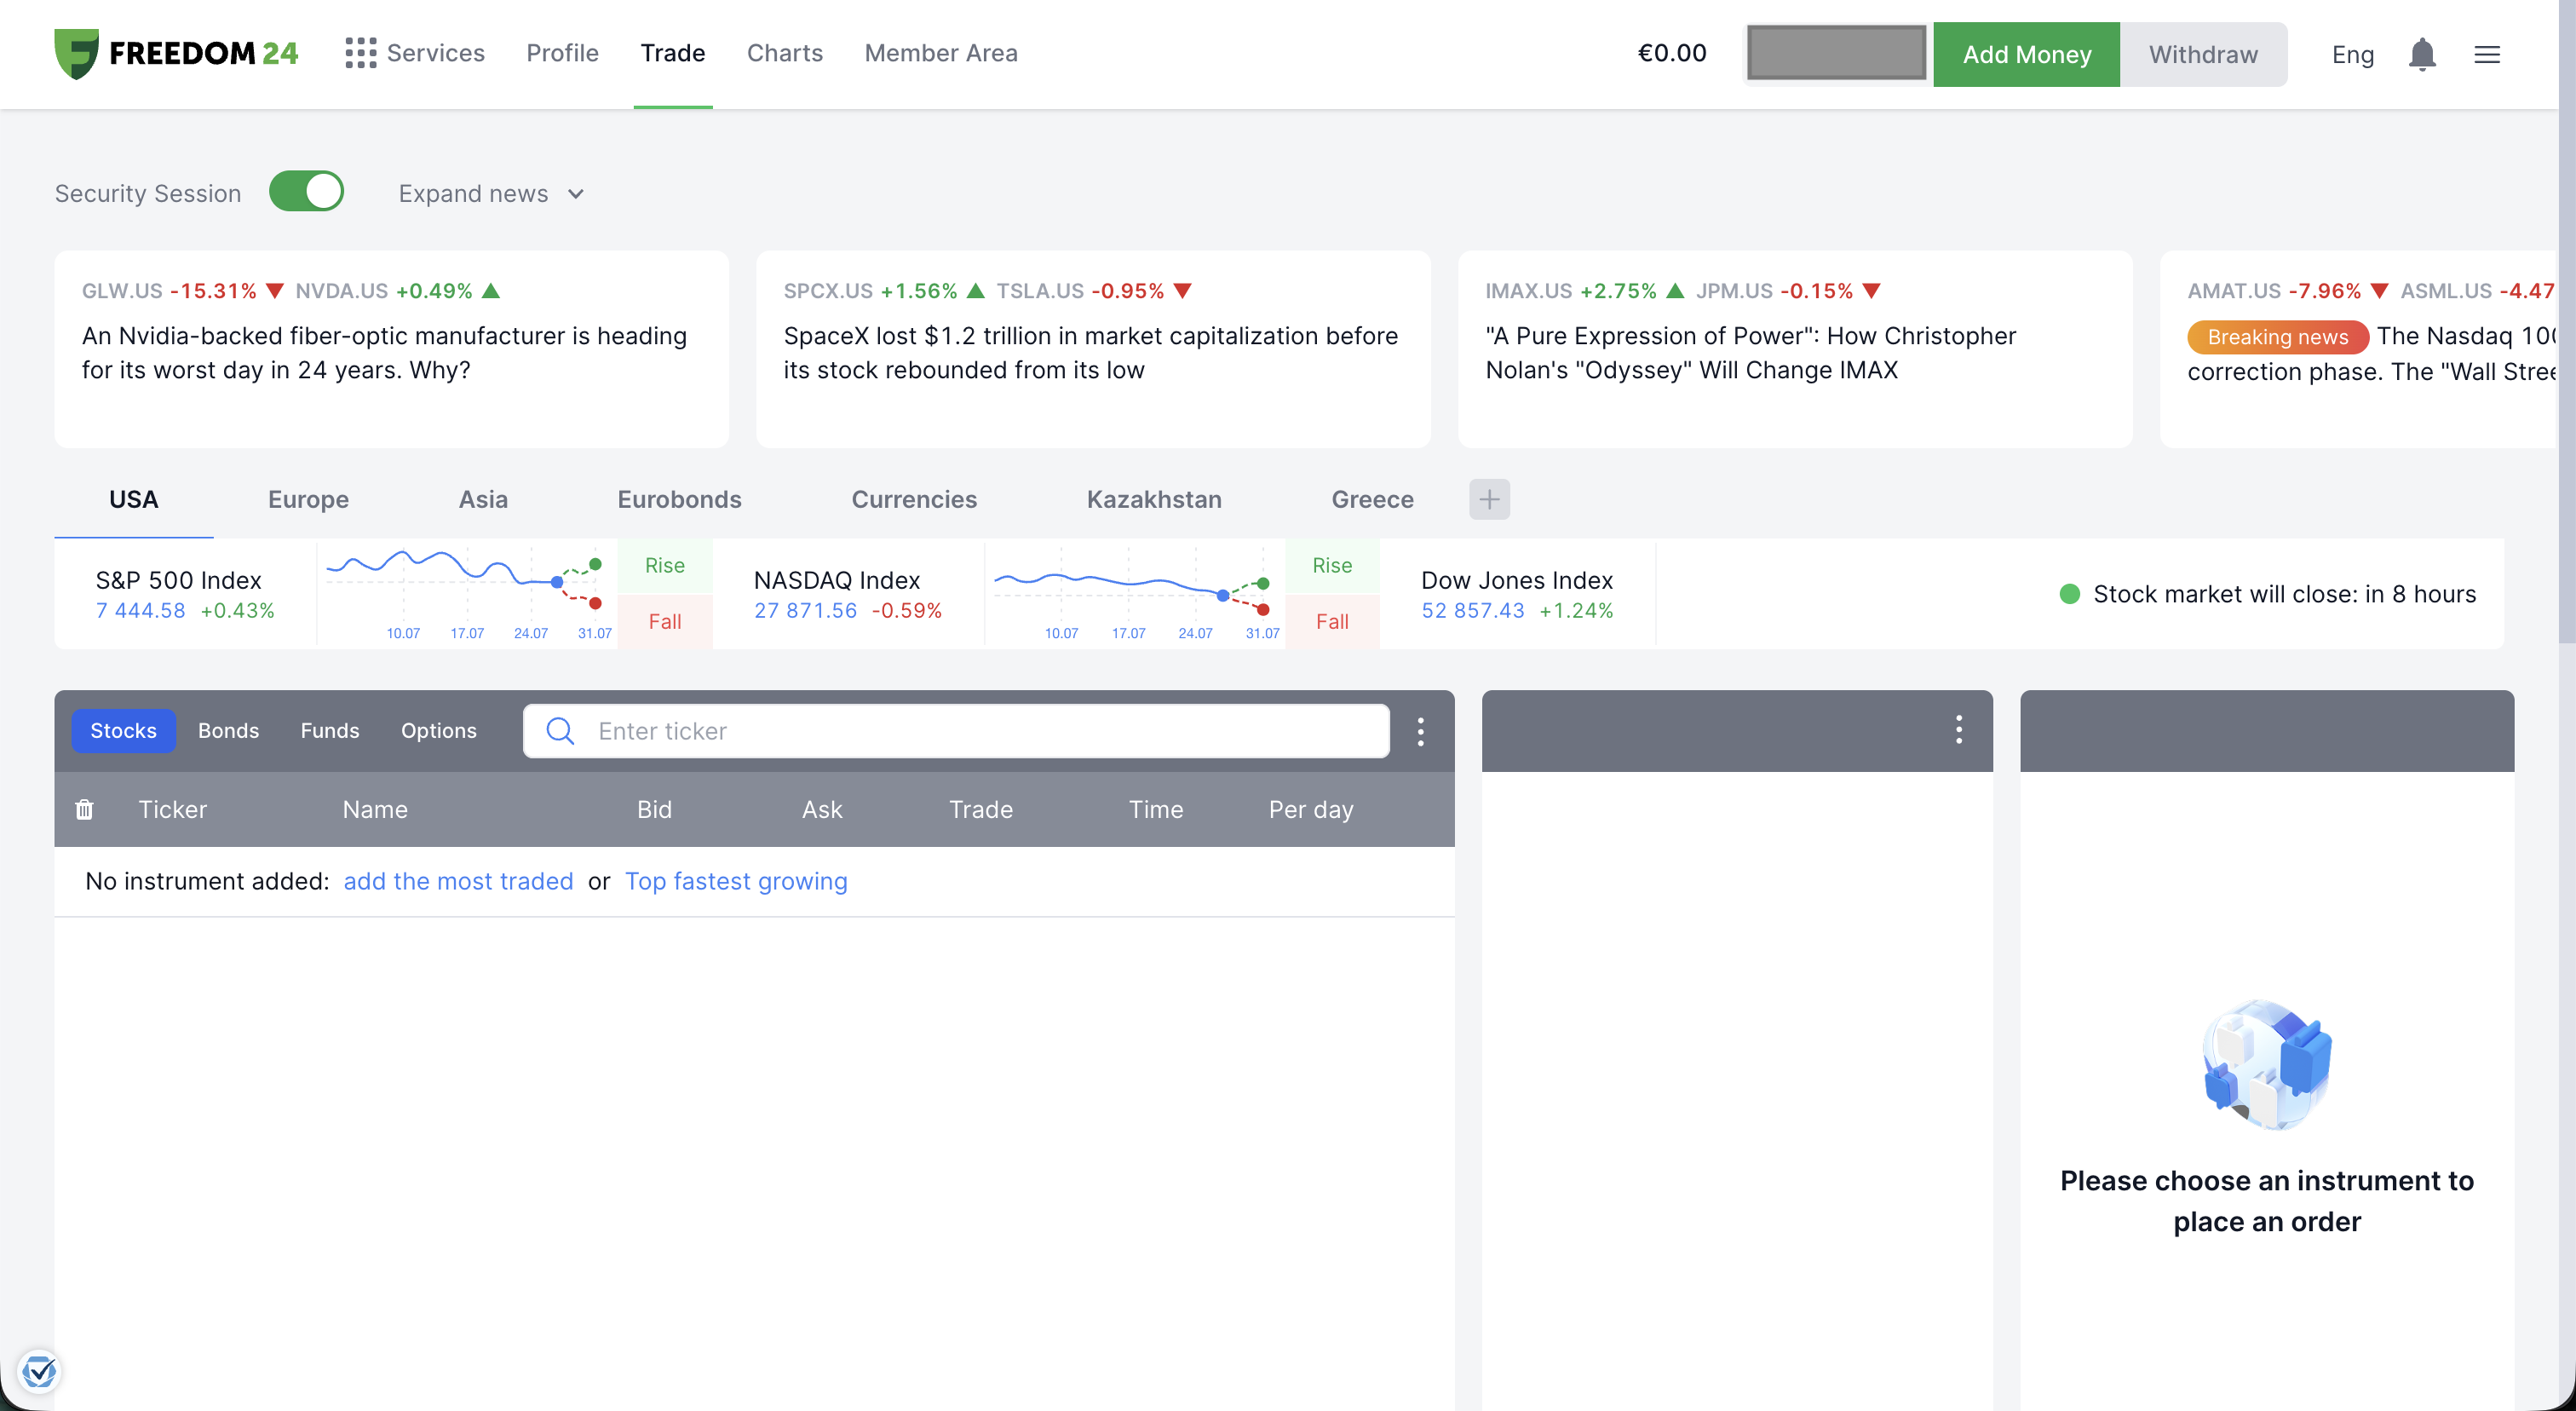Viewport: 2576px width, 1411px height.
Task: Select the Bonds instrument tab
Action: 228,731
